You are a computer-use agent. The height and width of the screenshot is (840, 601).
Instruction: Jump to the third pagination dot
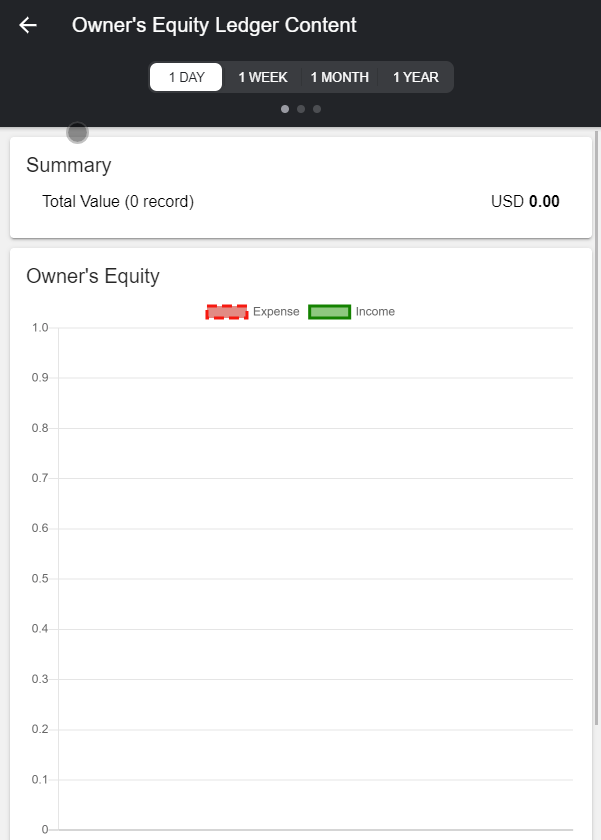[x=317, y=109]
